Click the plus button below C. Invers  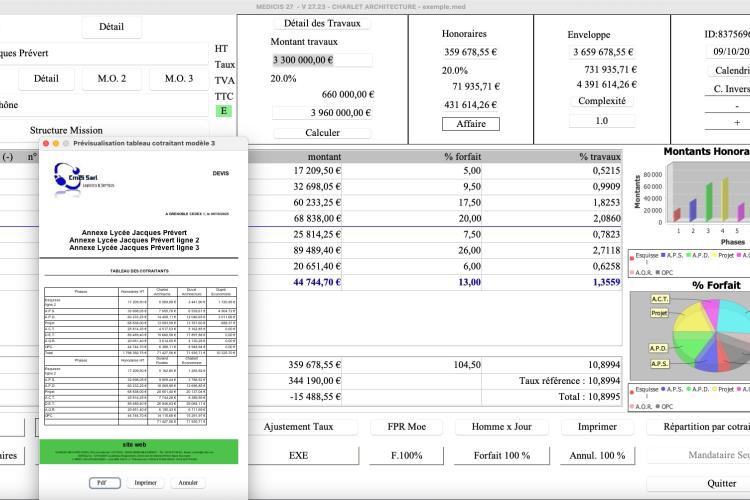[x=729, y=123]
